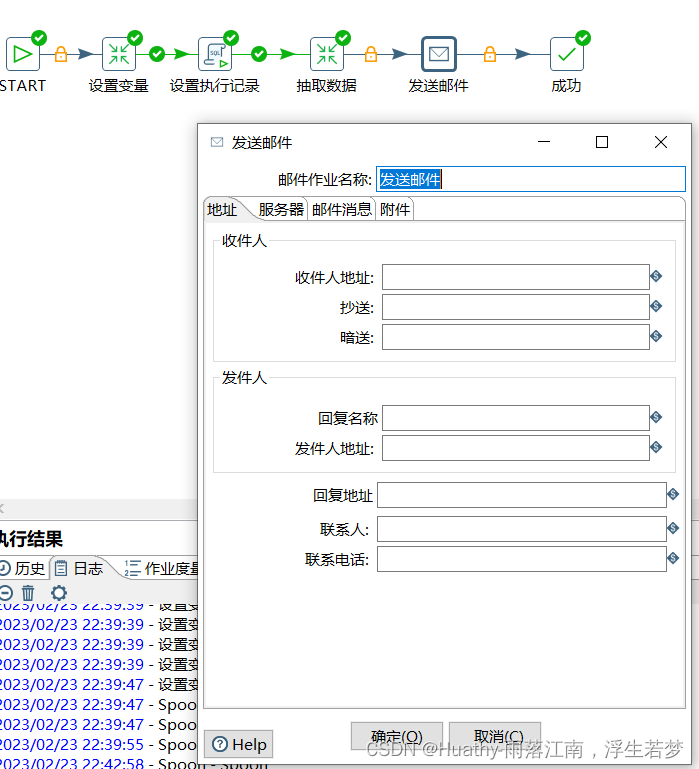
Task: Click the lock hop icon after START
Action: 61,54
